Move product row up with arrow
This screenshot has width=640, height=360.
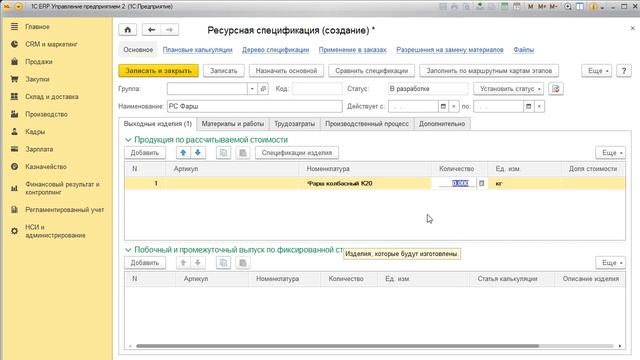183,153
